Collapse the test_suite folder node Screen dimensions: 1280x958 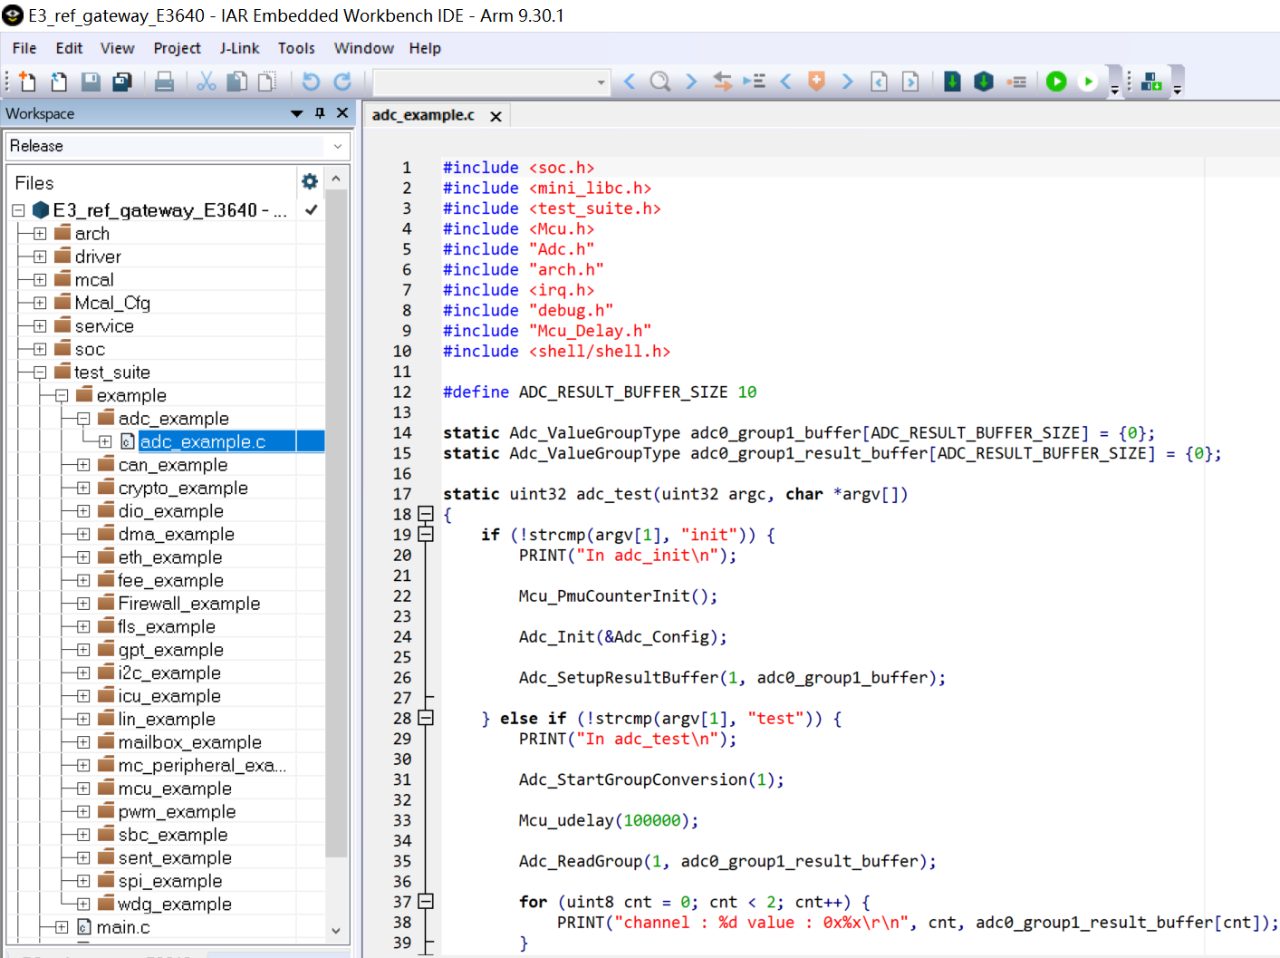pos(40,373)
